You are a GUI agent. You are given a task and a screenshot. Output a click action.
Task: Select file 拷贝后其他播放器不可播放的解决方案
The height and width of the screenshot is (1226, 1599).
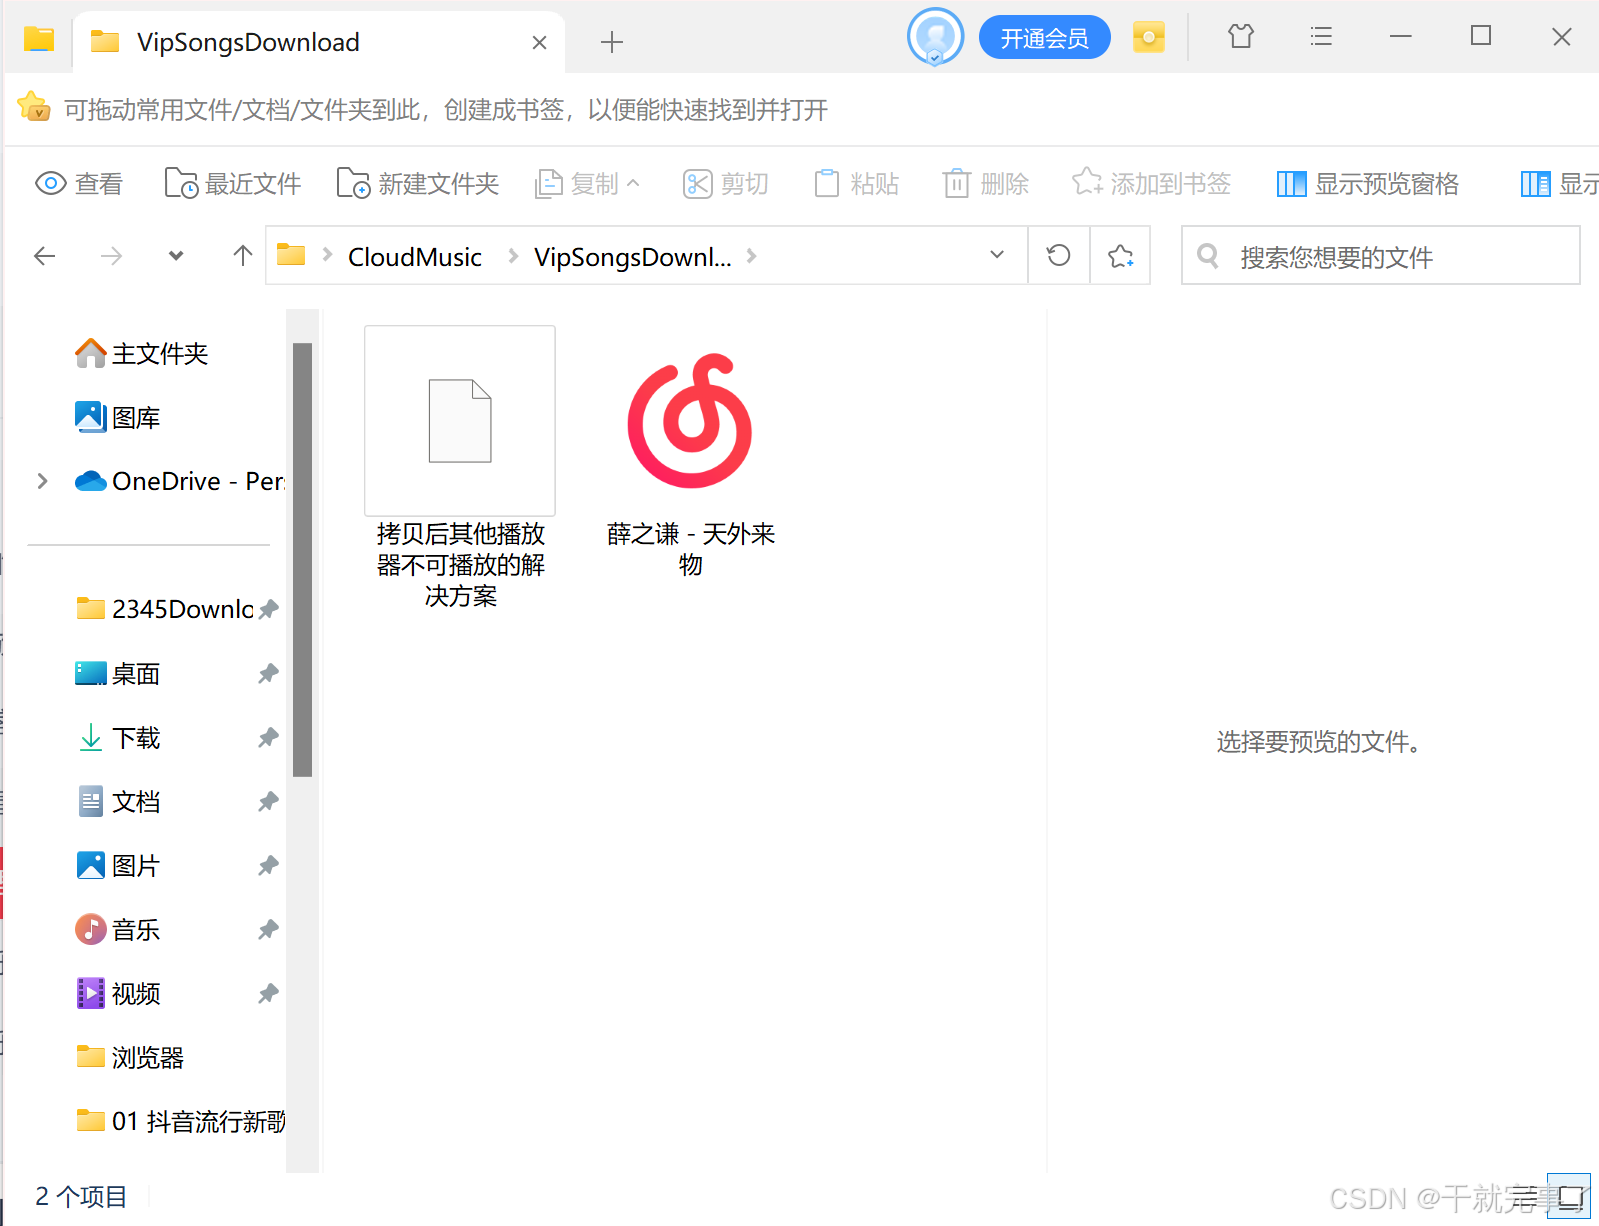pyautogui.click(x=460, y=468)
